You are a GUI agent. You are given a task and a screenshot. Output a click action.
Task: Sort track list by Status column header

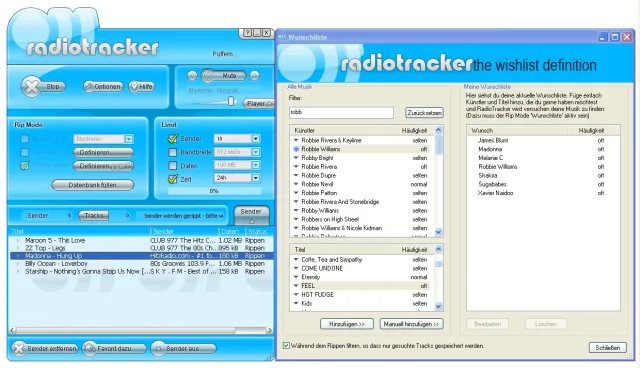coord(259,231)
